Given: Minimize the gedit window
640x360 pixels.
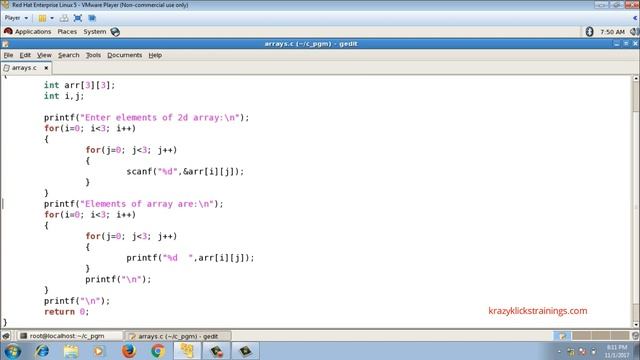Looking at the screenshot, I should [x=617, y=44].
